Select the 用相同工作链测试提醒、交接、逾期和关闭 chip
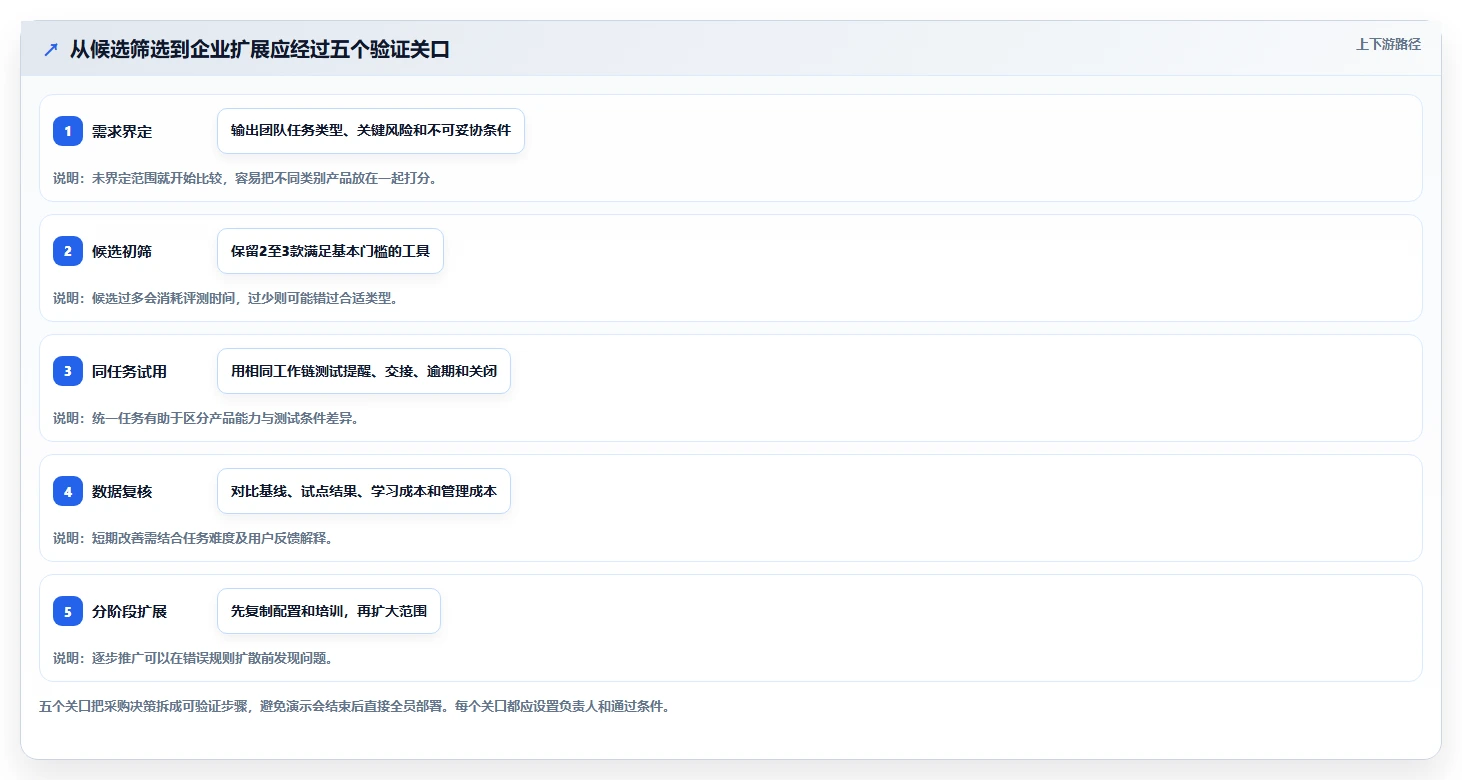Viewport: 1462px width, 780px height. [364, 371]
